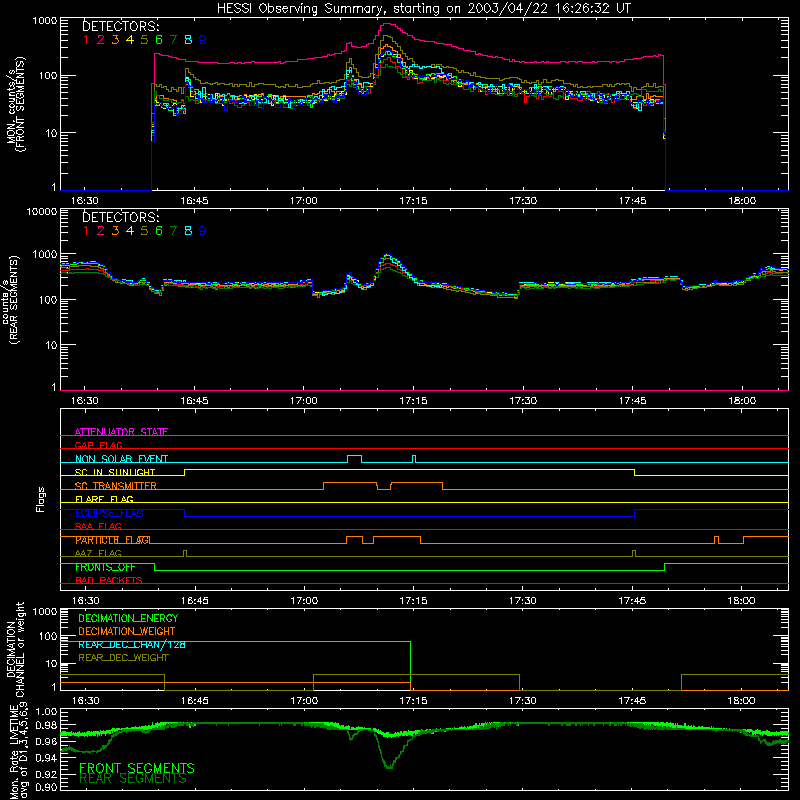The image size is (800, 800).
Task: Click the DETECTORS: label in the rear segments plot
Action: click(121, 217)
